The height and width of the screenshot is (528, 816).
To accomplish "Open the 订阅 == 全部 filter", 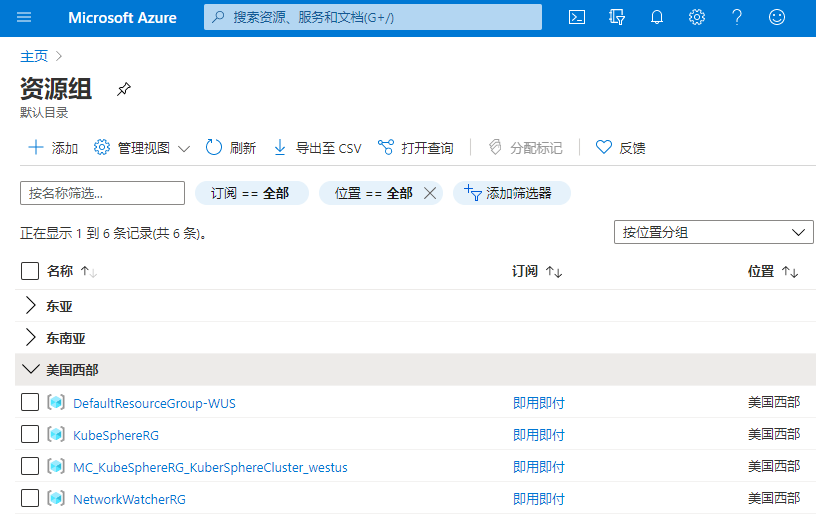I will point(251,194).
